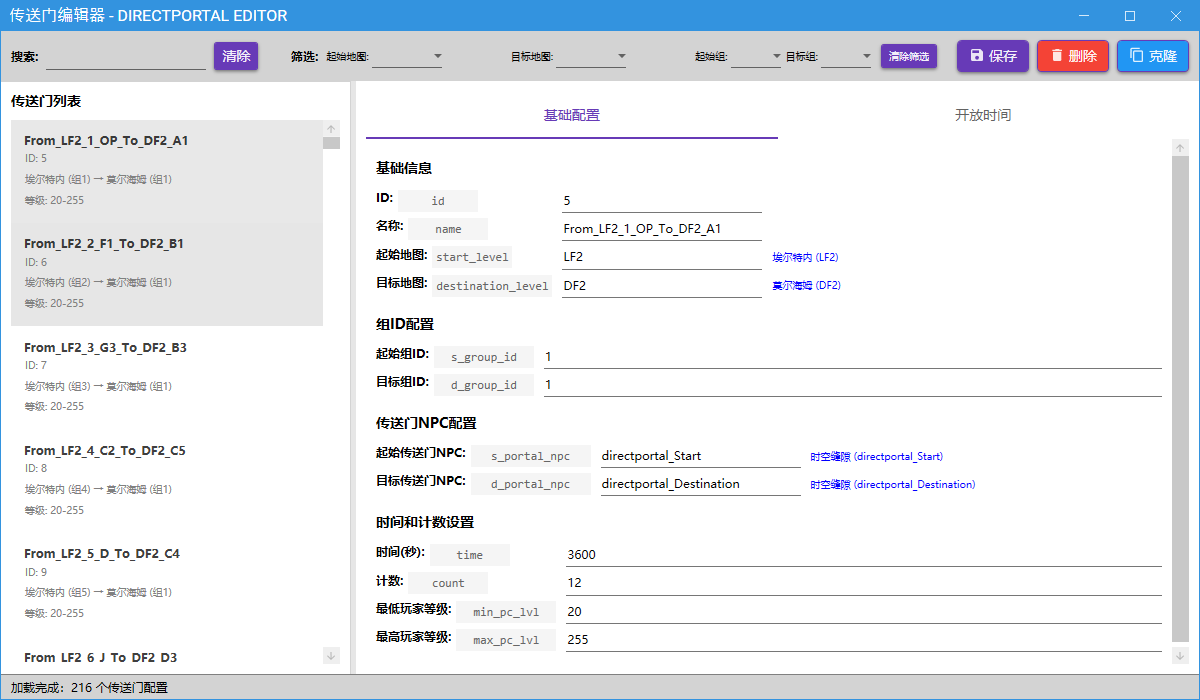Screen dimensions: 1200x700
Task: Open the 起始组 filter dropdown
Action: [756, 57]
